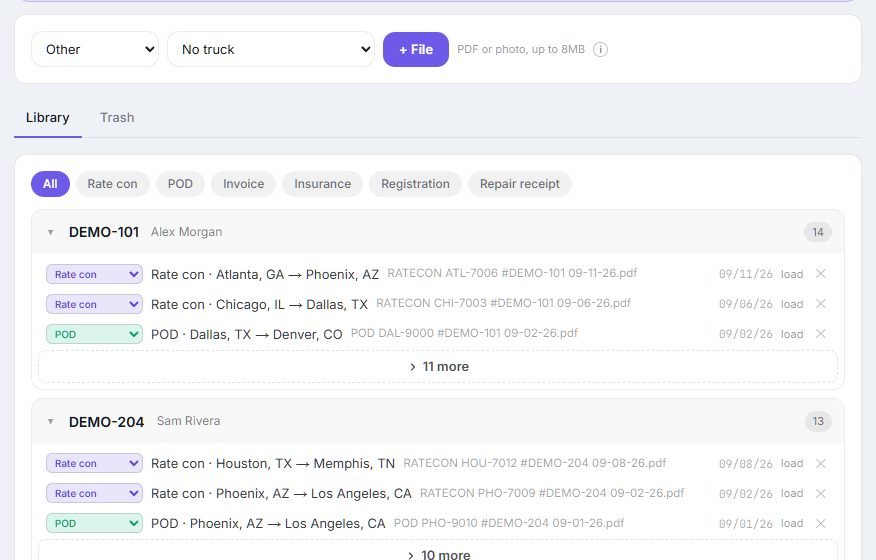
Task: Click the load tag on the 09/11/26 row
Action: 792,274
